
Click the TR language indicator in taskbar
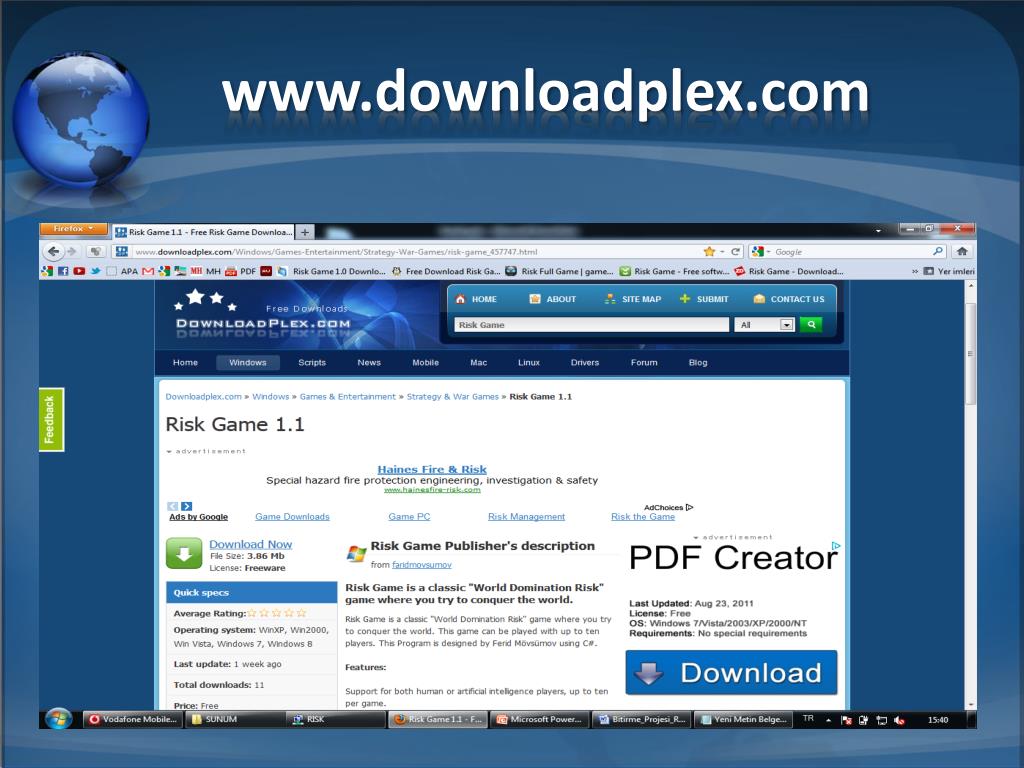[x=808, y=718]
